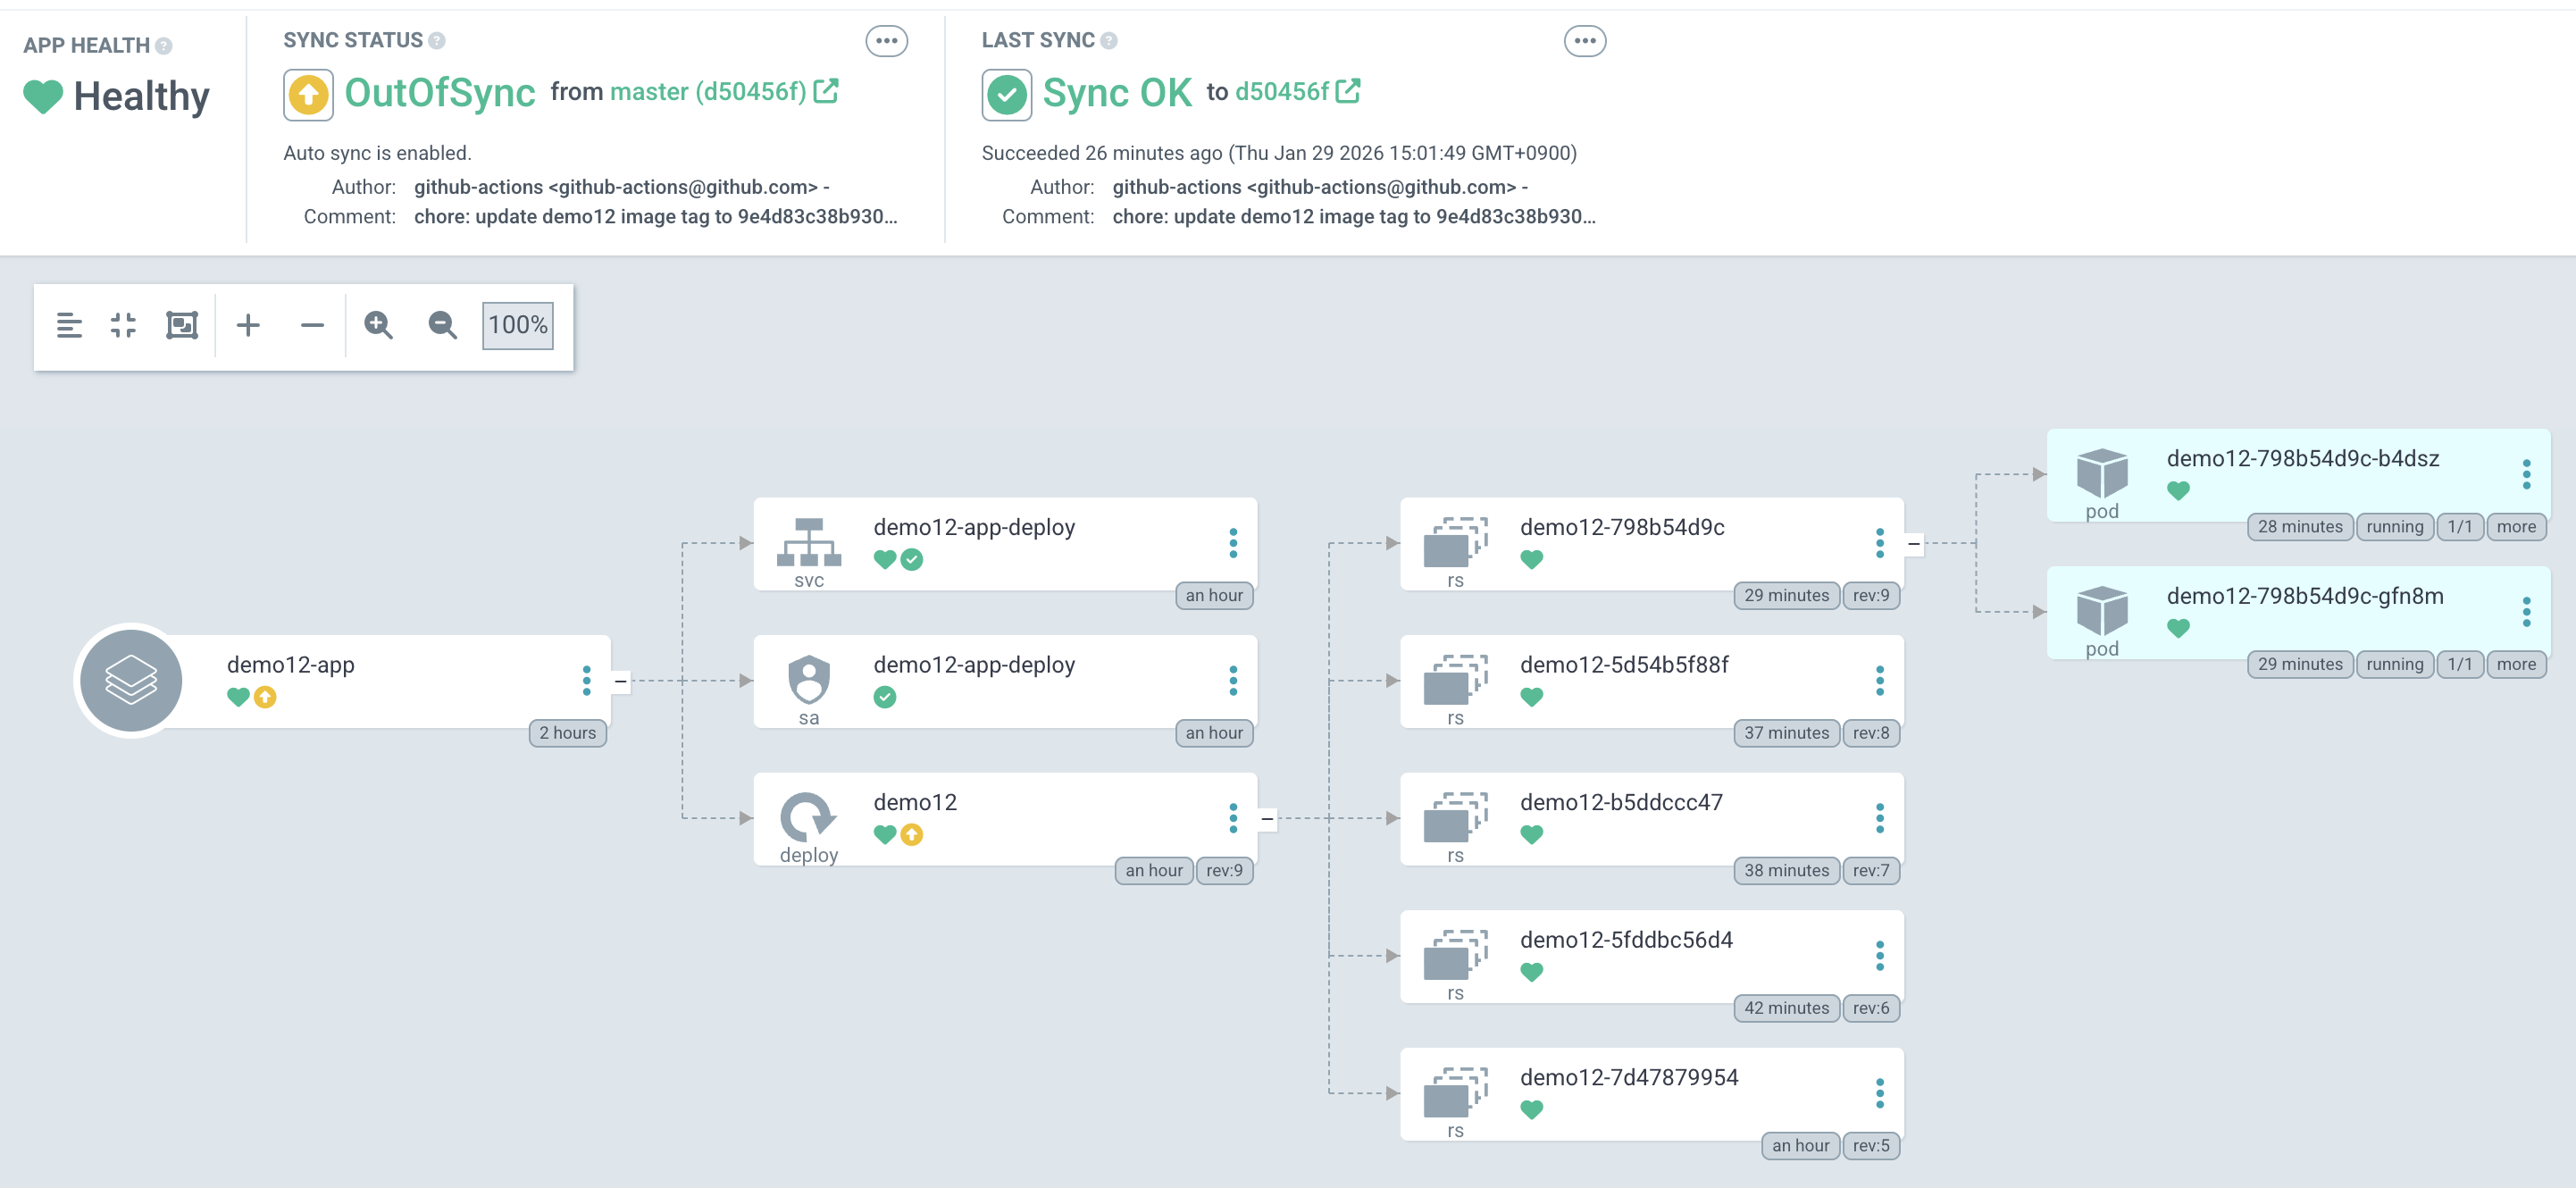Click more tag on pod demo12-798b54d9c-gfn8m
This screenshot has height=1188, width=2576.
click(x=2515, y=664)
